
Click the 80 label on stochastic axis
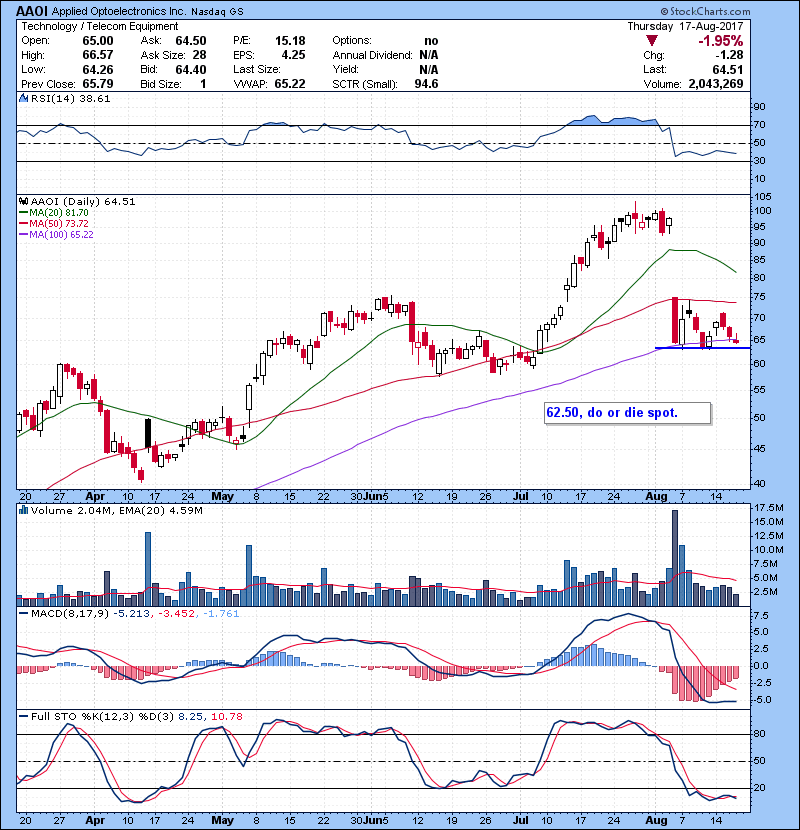pos(759,734)
